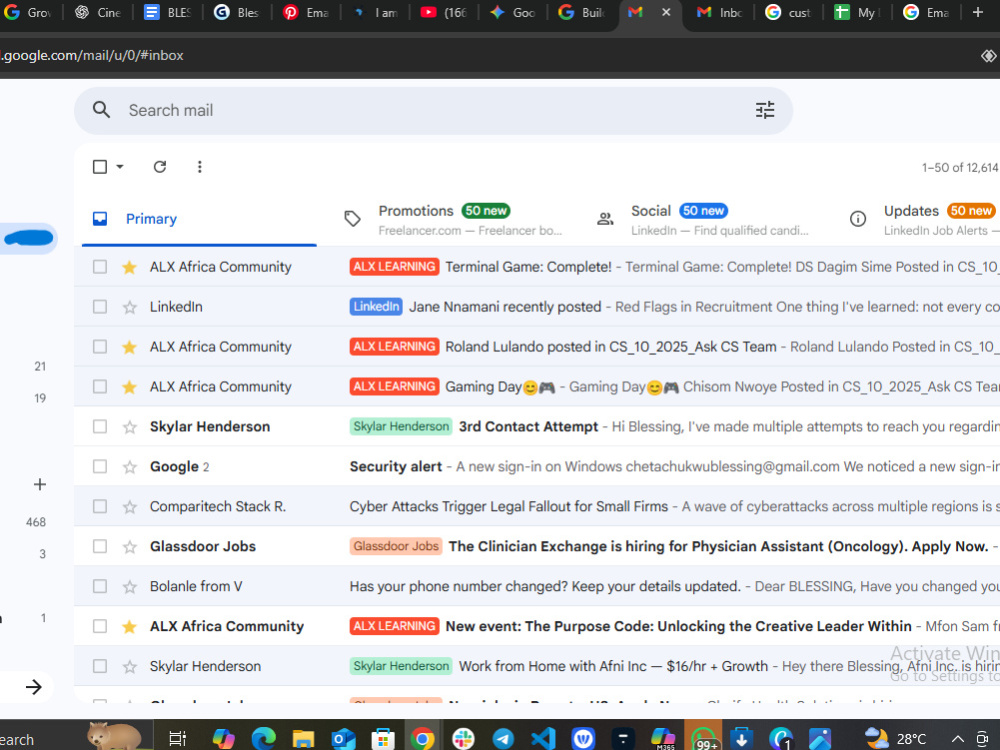Tick the select-all checkbox in toolbar

[x=99, y=166]
